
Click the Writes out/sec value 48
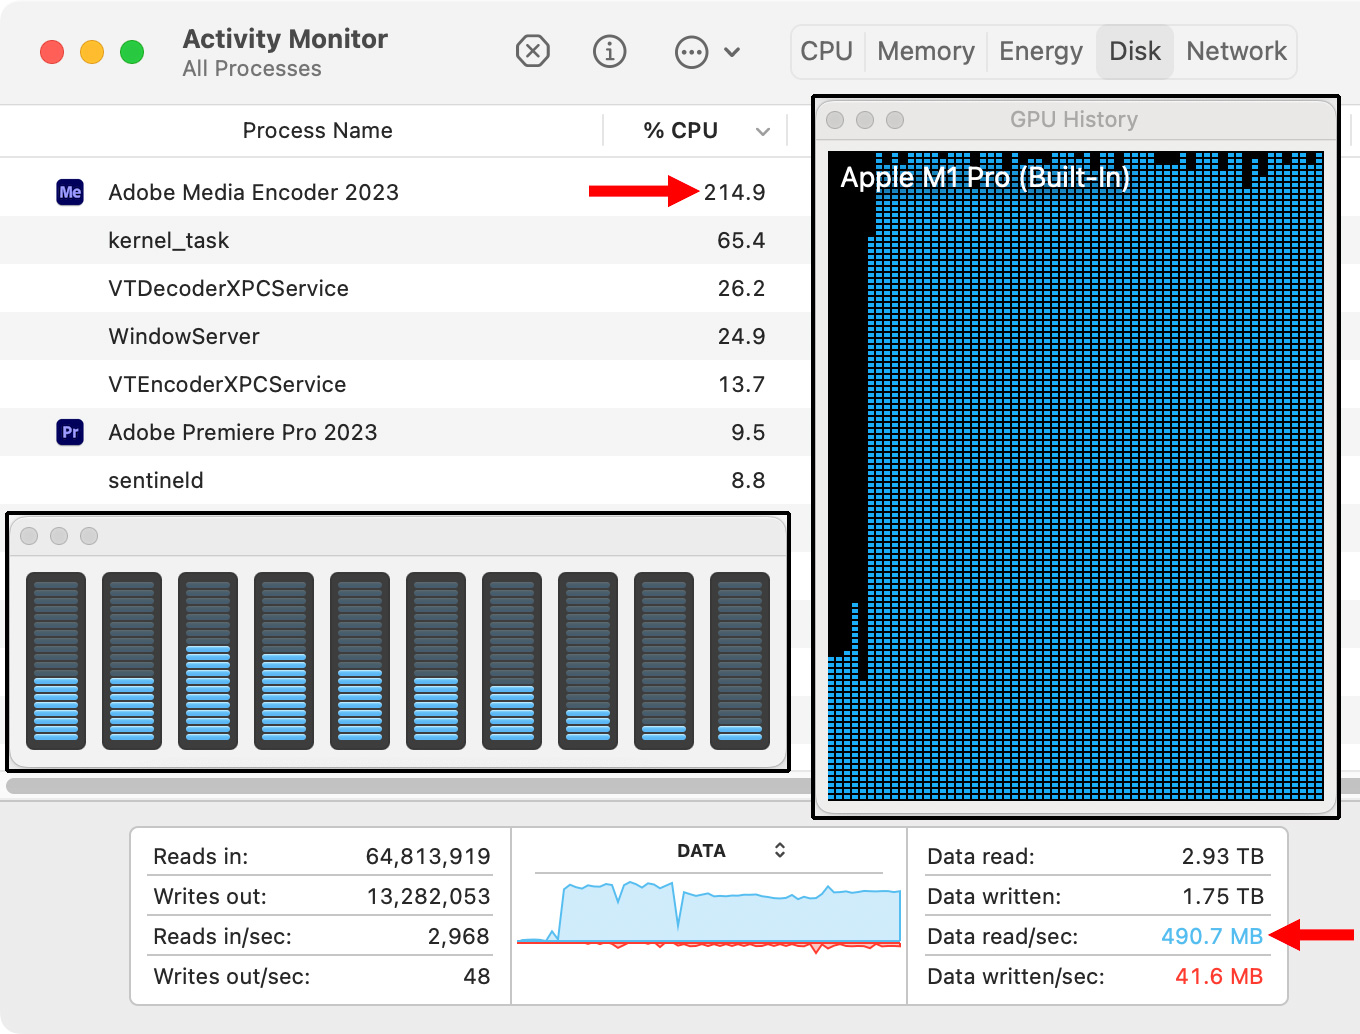(477, 977)
